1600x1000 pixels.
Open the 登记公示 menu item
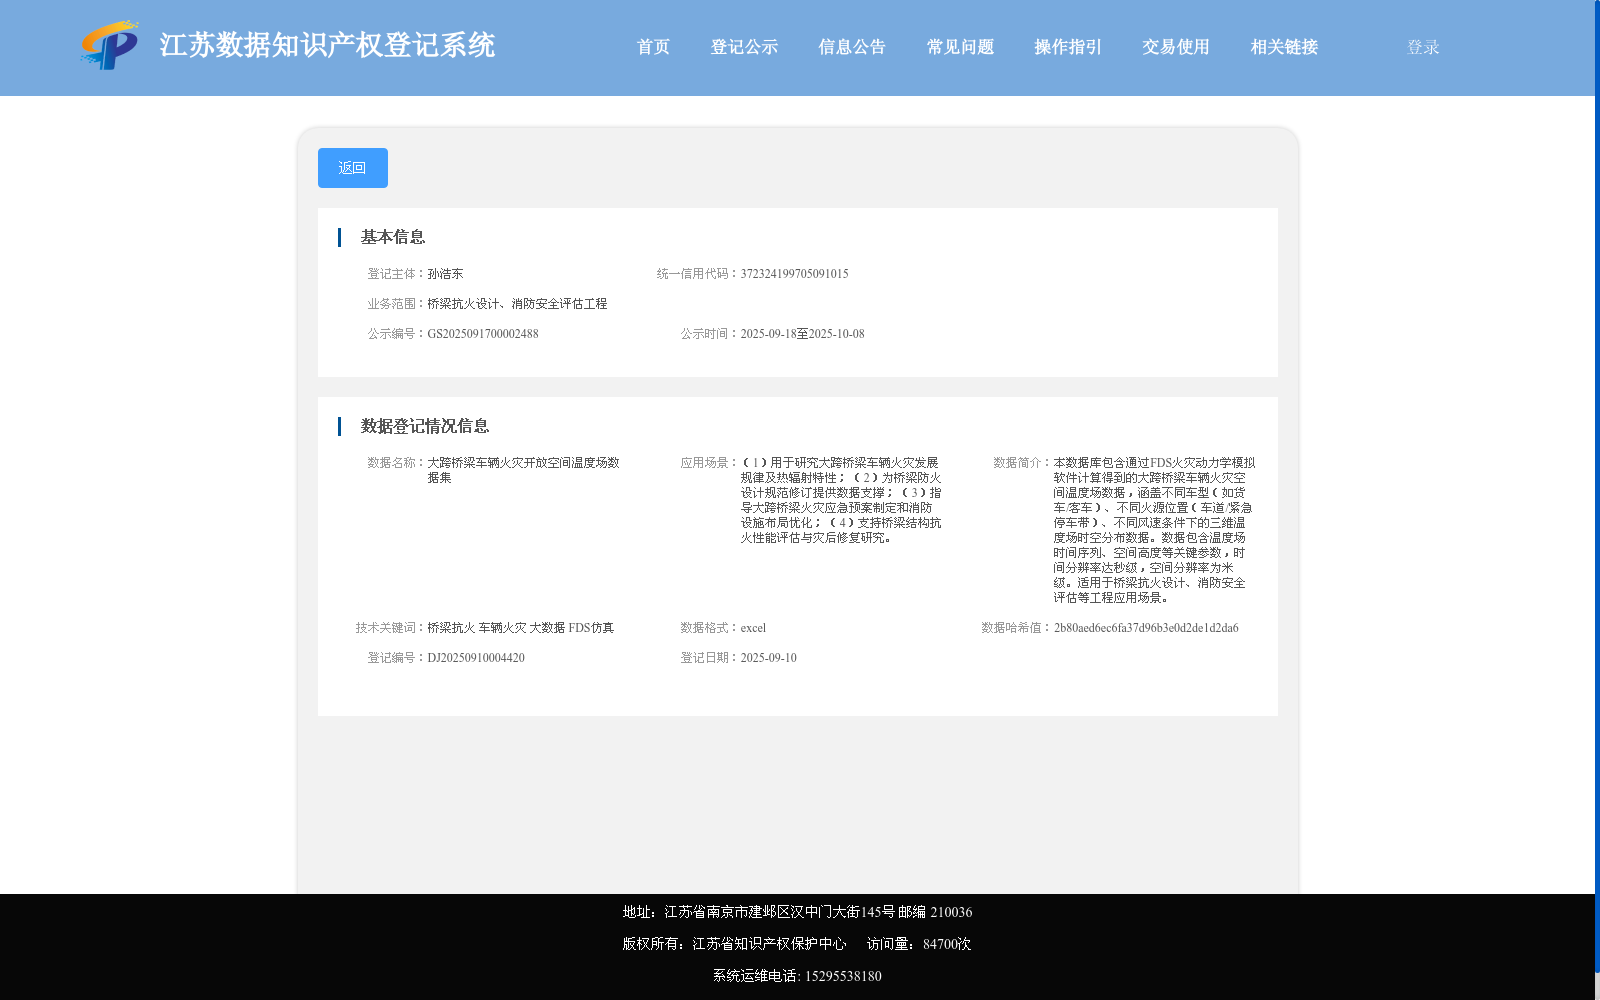pyautogui.click(x=744, y=47)
